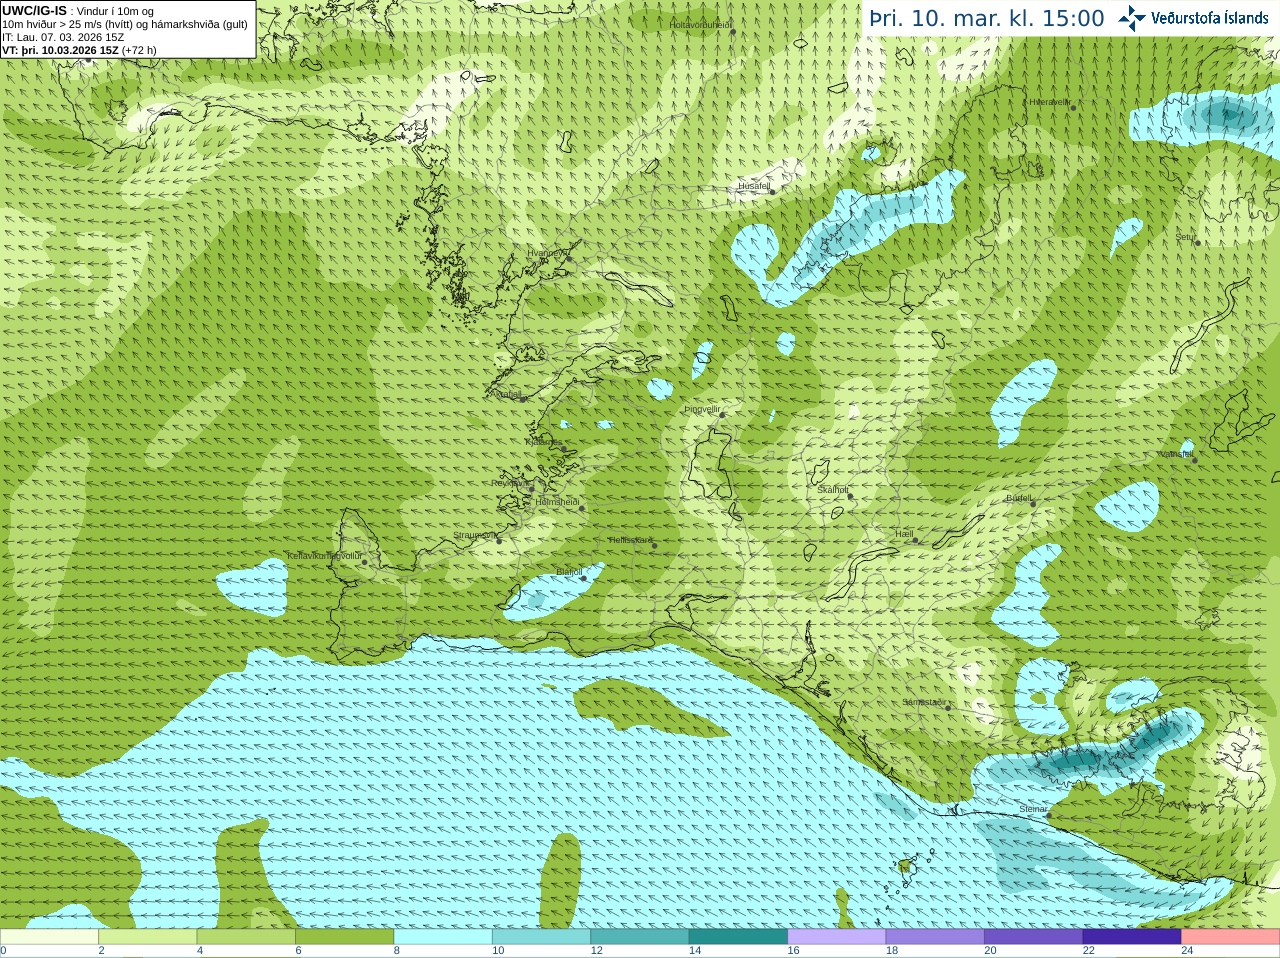Pick the 4–6 m/s legend swatch
Image resolution: width=1280 pixels, height=958 pixels.
(x=246, y=937)
